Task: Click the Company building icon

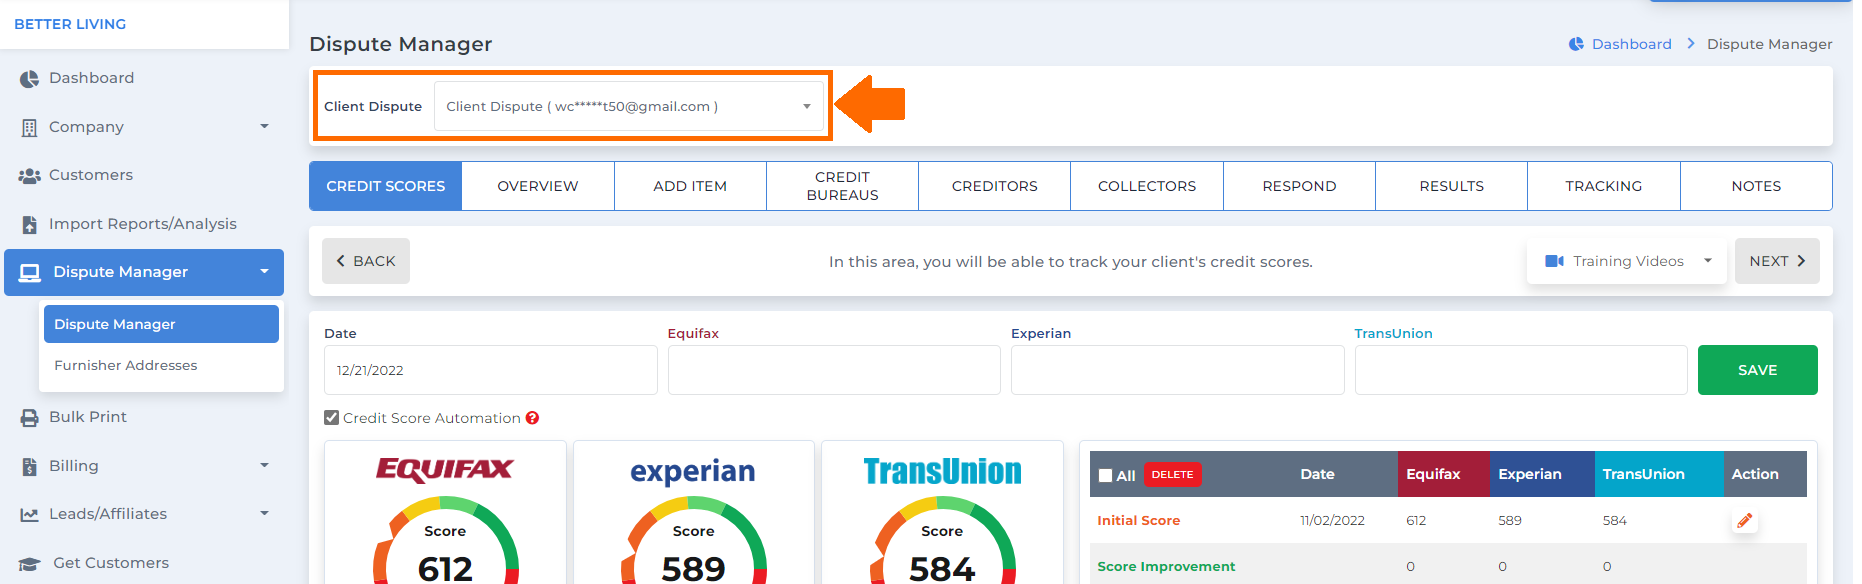Action: click(29, 128)
